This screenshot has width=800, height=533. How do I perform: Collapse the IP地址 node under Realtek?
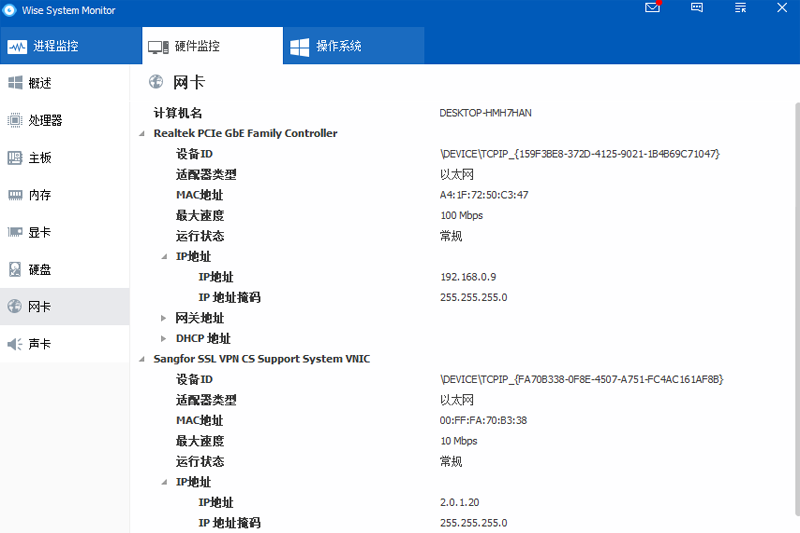(x=165, y=257)
